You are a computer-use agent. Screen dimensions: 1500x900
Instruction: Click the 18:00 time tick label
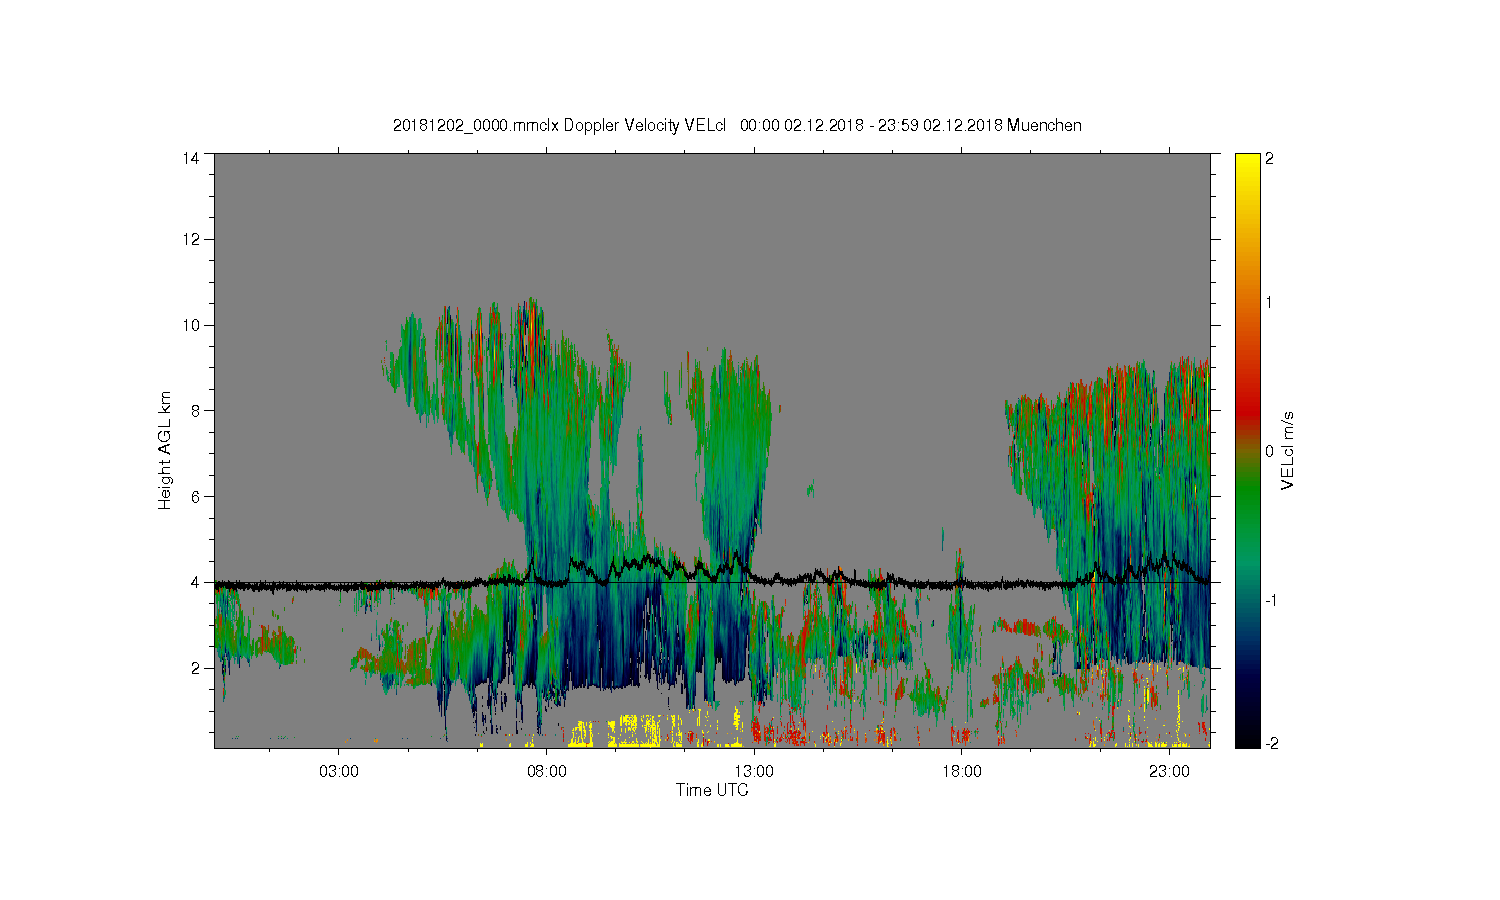[962, 772]
